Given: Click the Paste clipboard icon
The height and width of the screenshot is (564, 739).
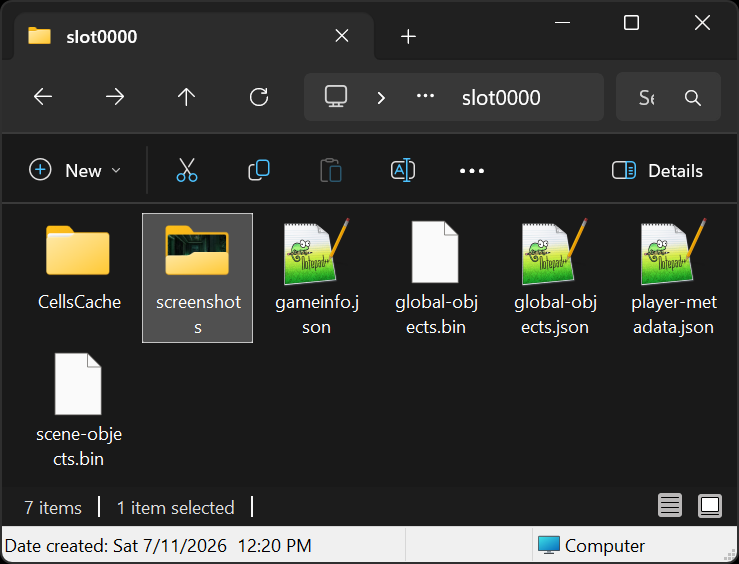Looking at the screenshot, I should pyautogui.click(x=331, y=170).
